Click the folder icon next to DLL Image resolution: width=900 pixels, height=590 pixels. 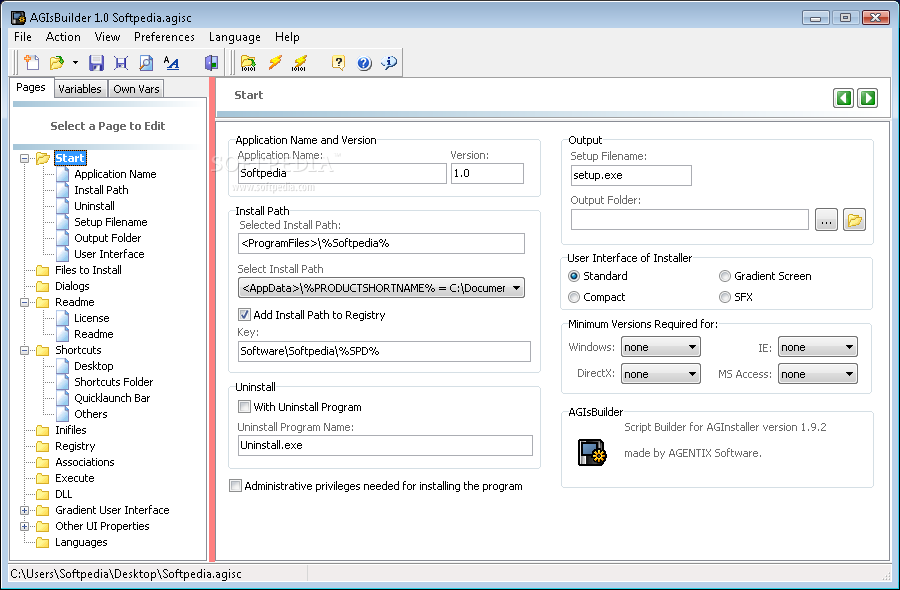[x=42, y=495]
